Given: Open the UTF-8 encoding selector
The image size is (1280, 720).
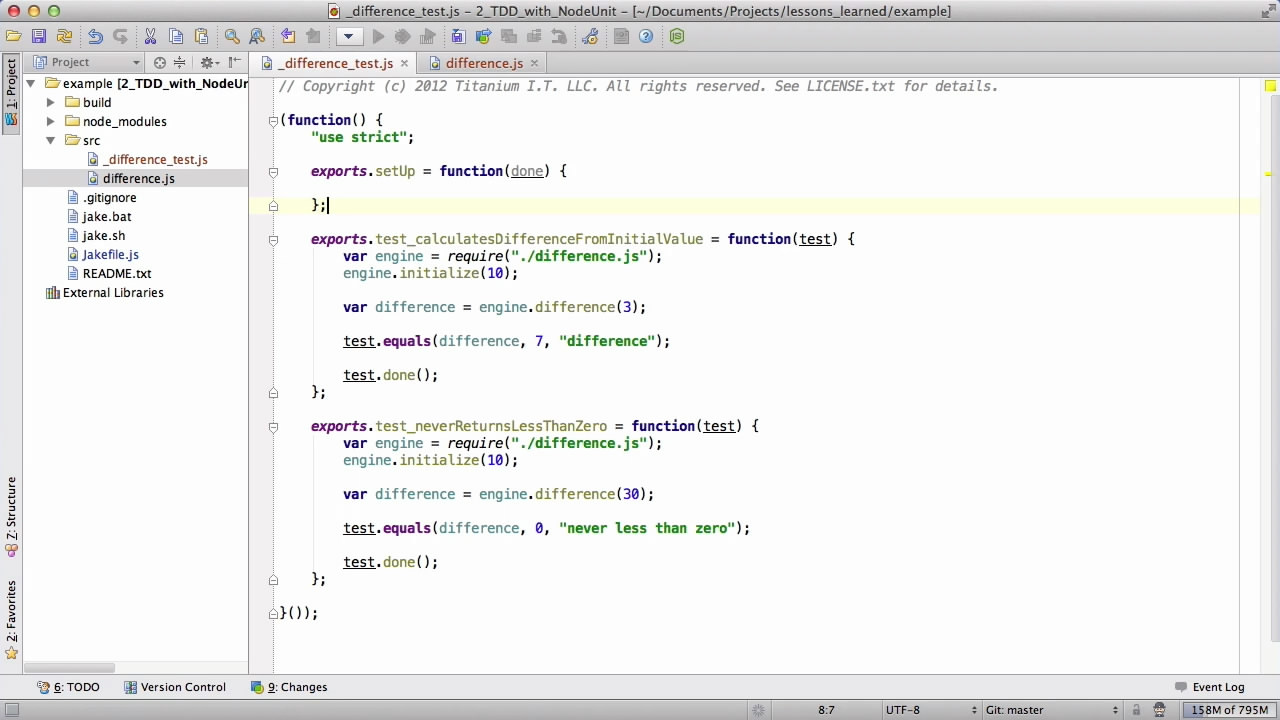Looking at the screenshot, I should pos(930,710).
